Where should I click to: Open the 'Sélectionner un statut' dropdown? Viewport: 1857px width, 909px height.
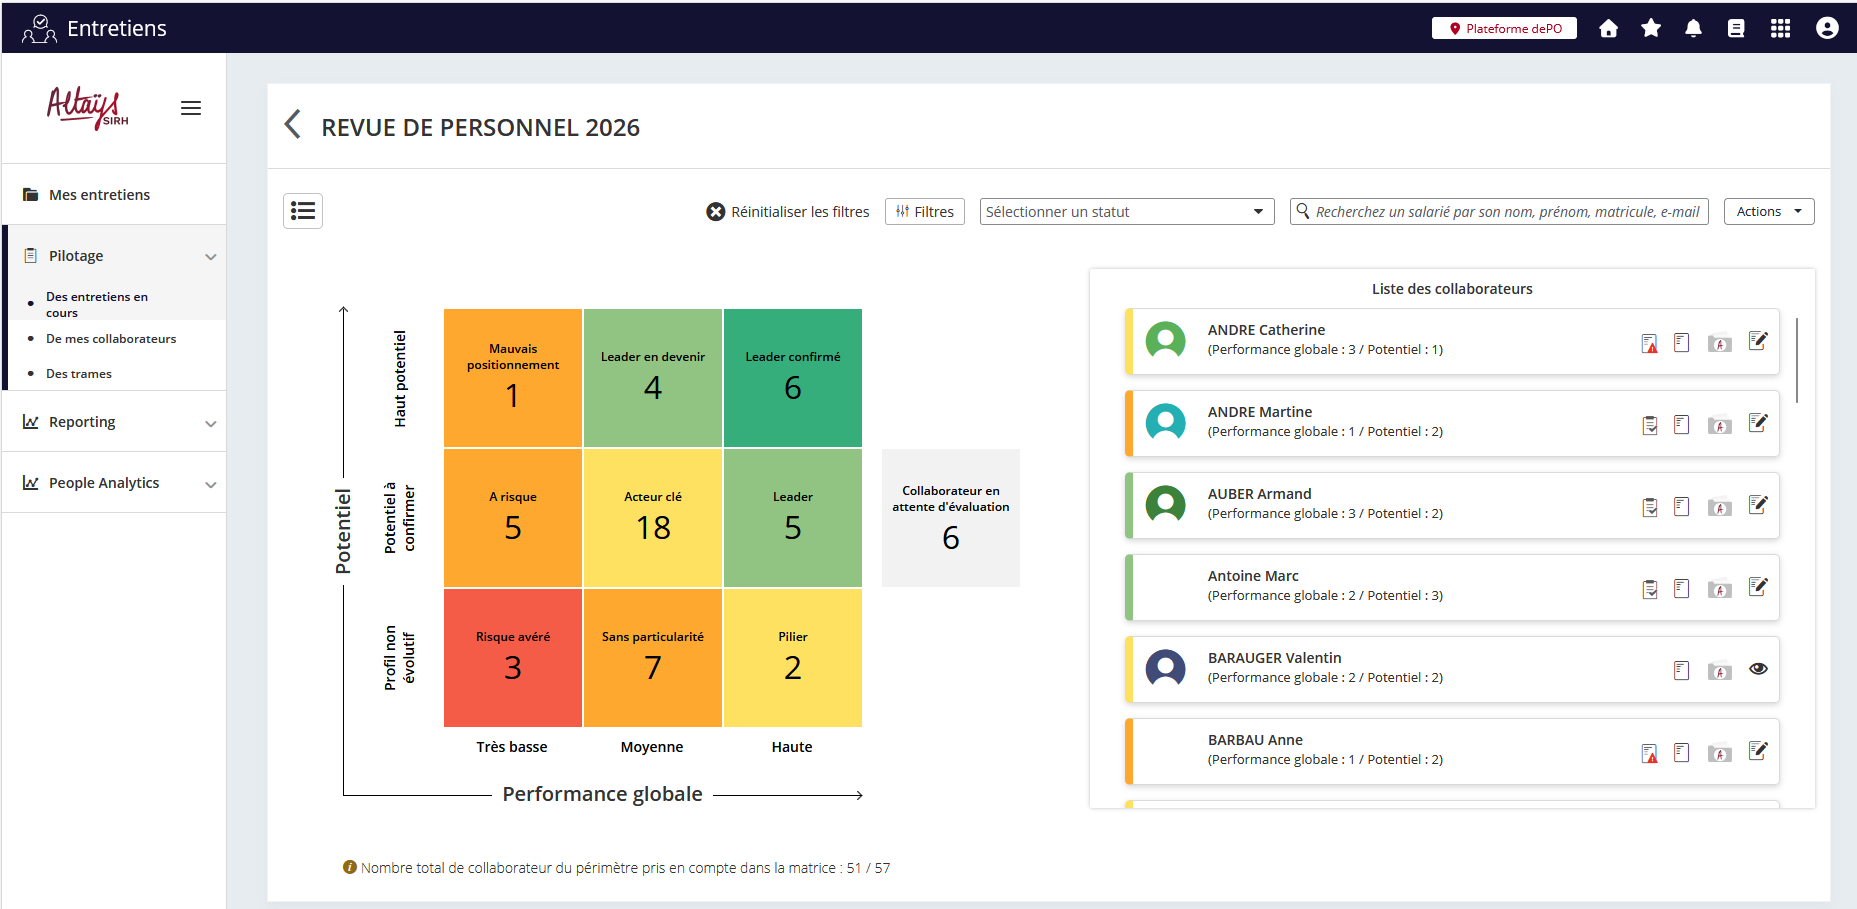(1125, 211)
